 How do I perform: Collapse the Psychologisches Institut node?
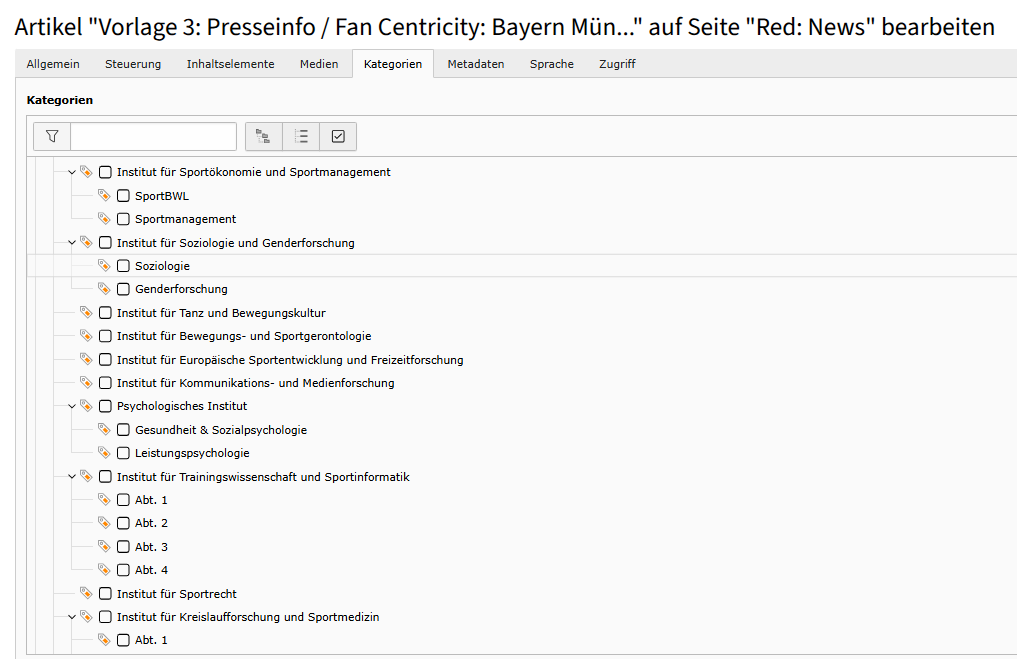tap(71, 406)
